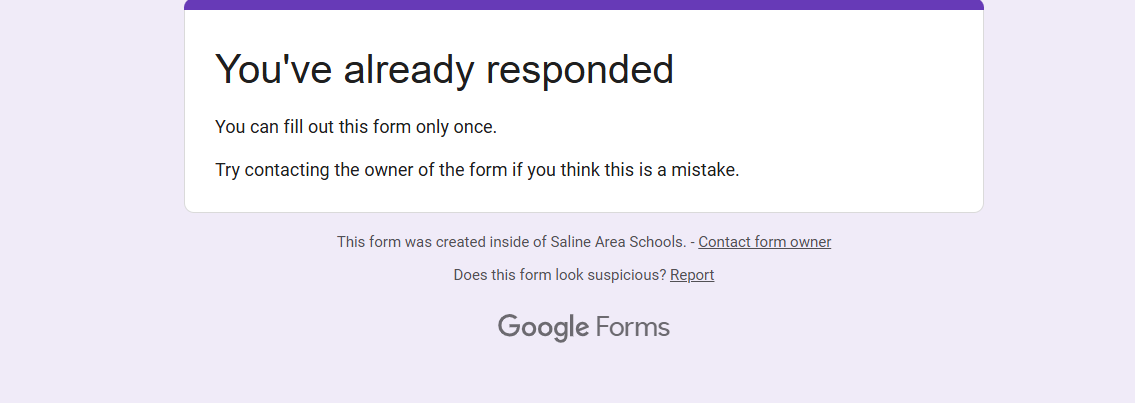The image size is (1135, 403).
Task: Click the "Forms" word in the footer logo
Action: (632, 327)
